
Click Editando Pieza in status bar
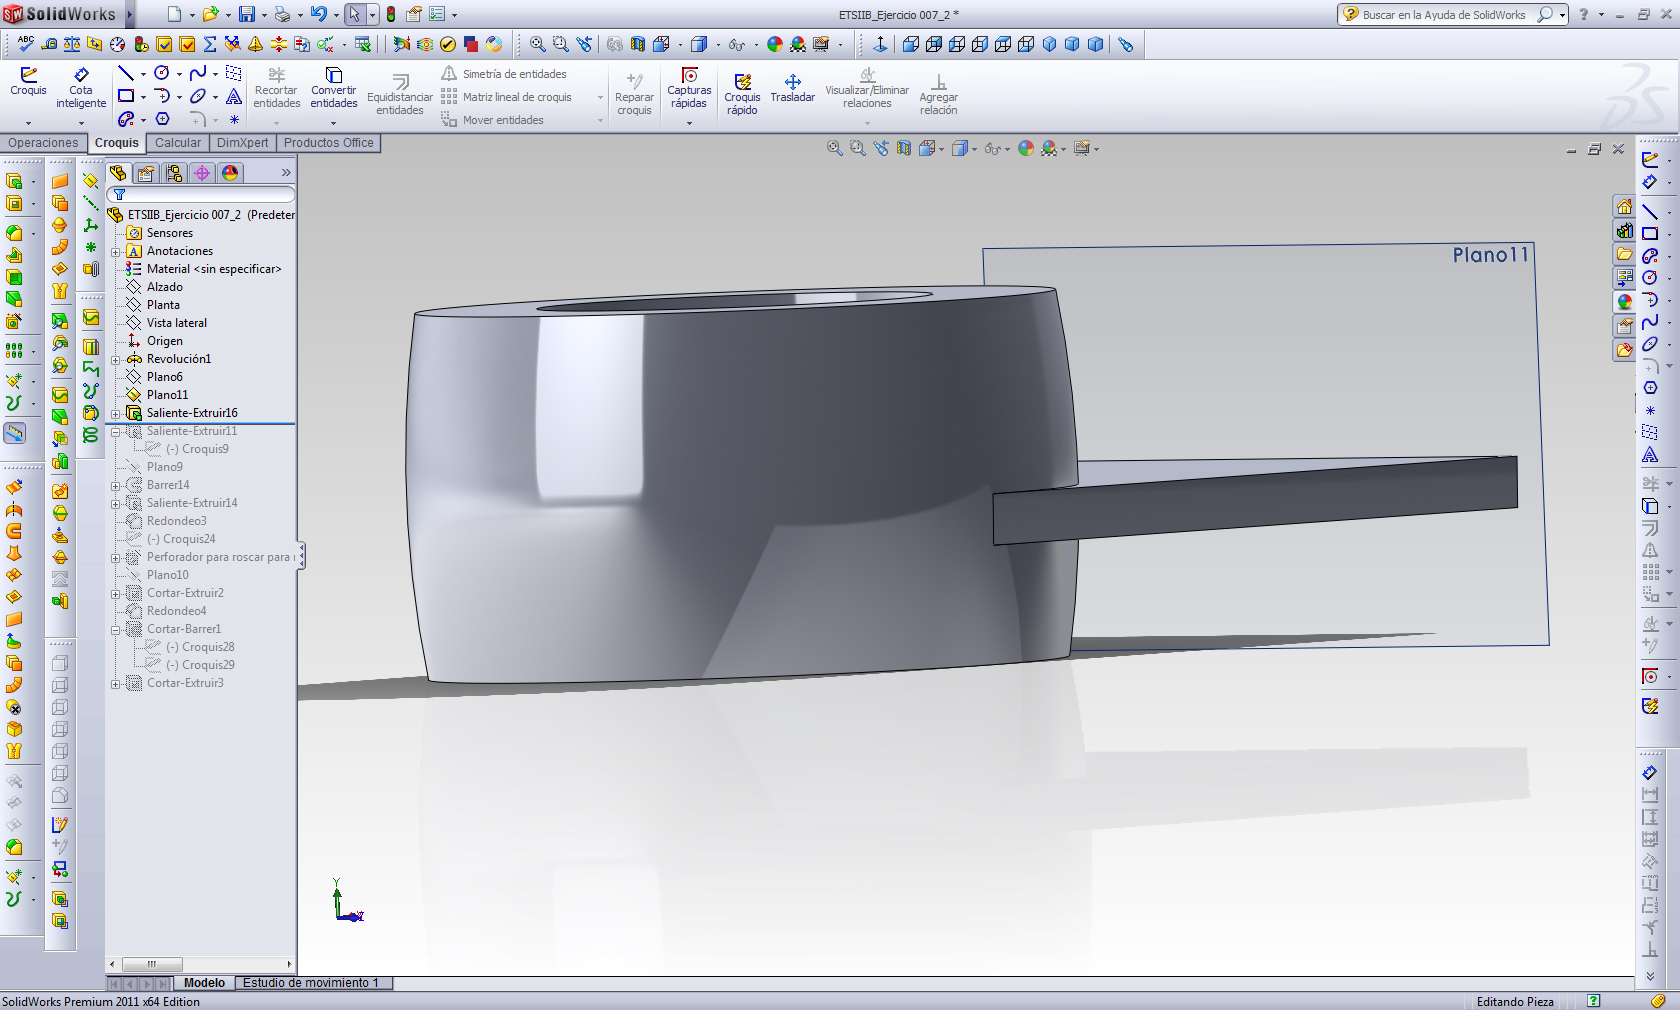1515,1002
